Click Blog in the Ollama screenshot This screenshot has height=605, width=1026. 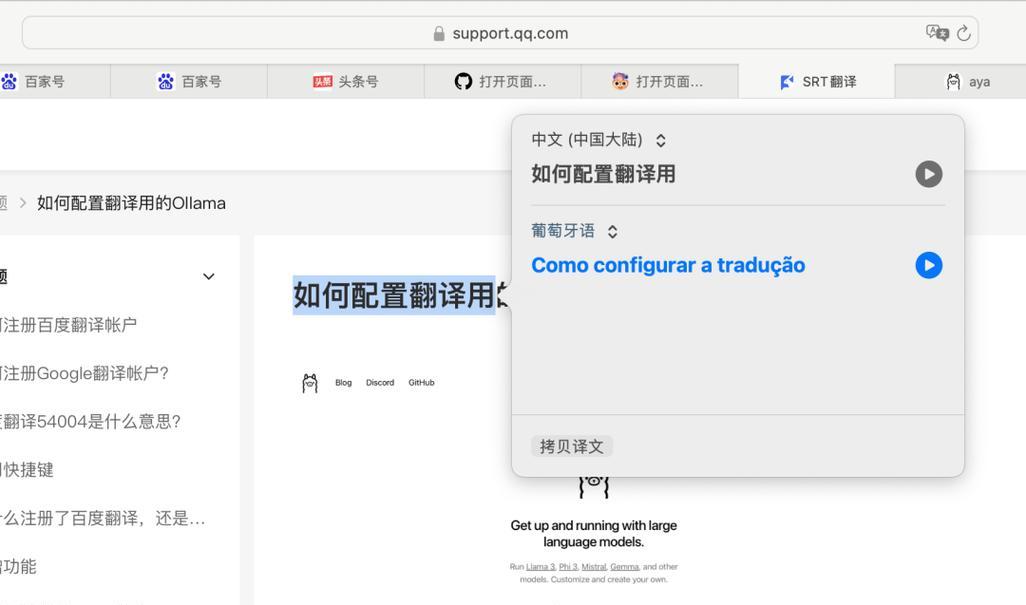coord(344,383)
